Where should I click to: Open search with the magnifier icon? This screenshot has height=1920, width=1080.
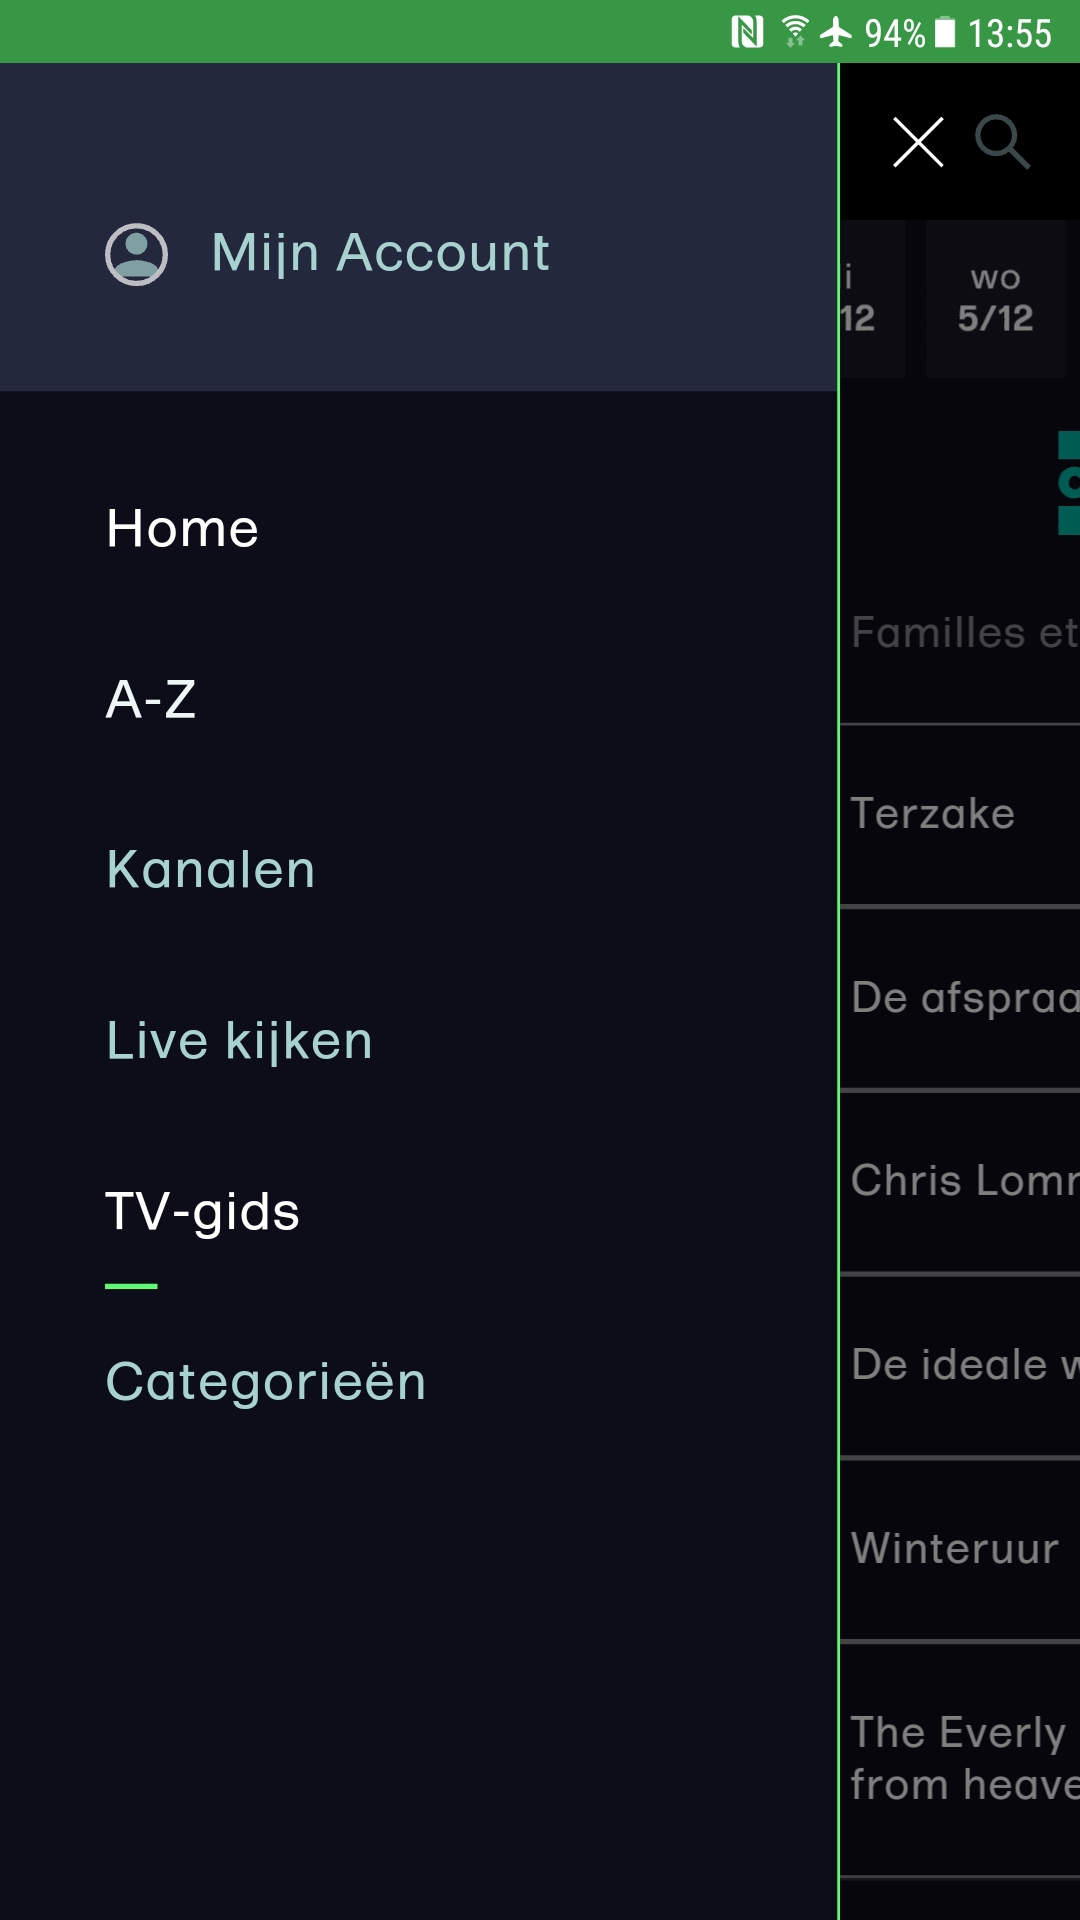[1002, 142]
